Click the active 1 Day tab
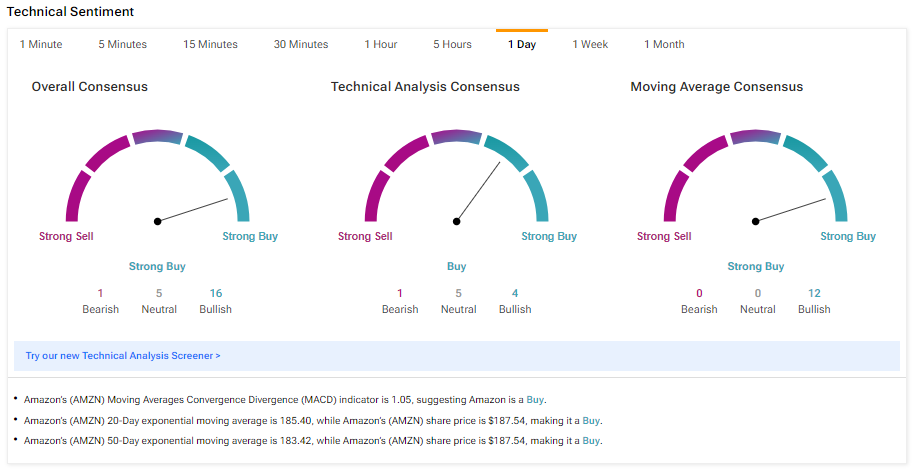This screenshot has height=472, width=917. pos(521,44)
